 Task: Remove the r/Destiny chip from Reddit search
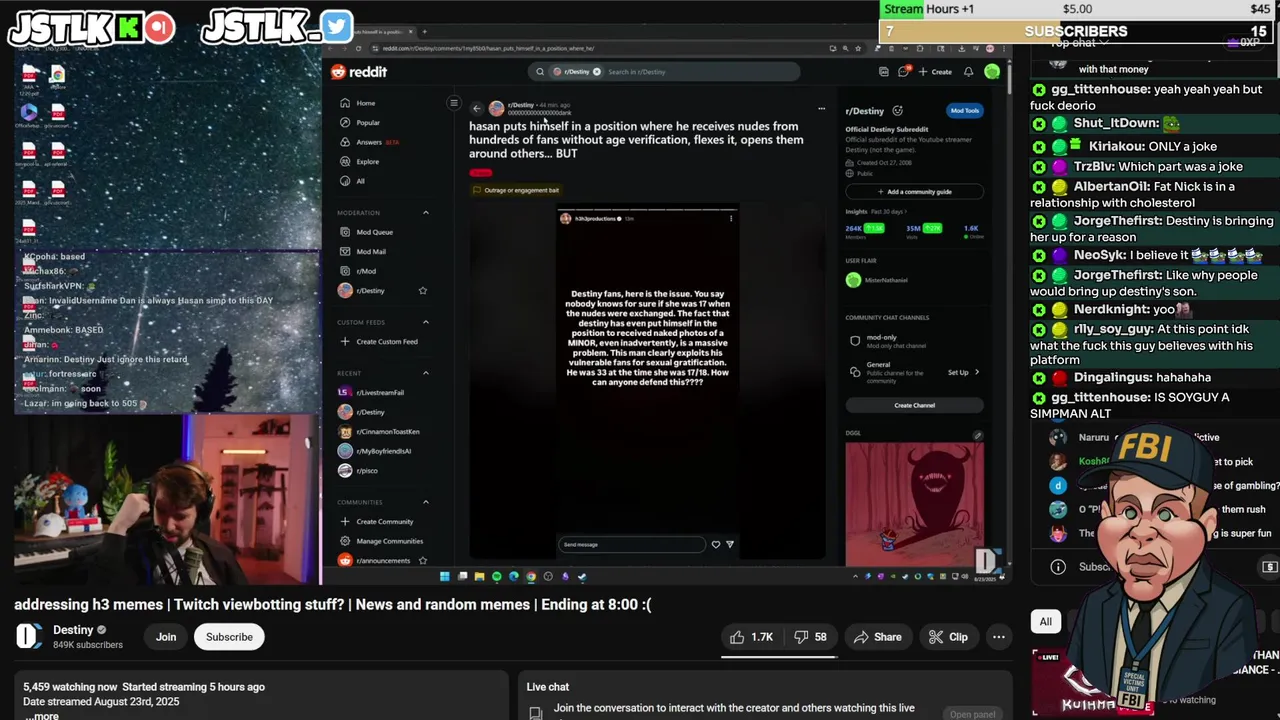click(x=597, y=72)
